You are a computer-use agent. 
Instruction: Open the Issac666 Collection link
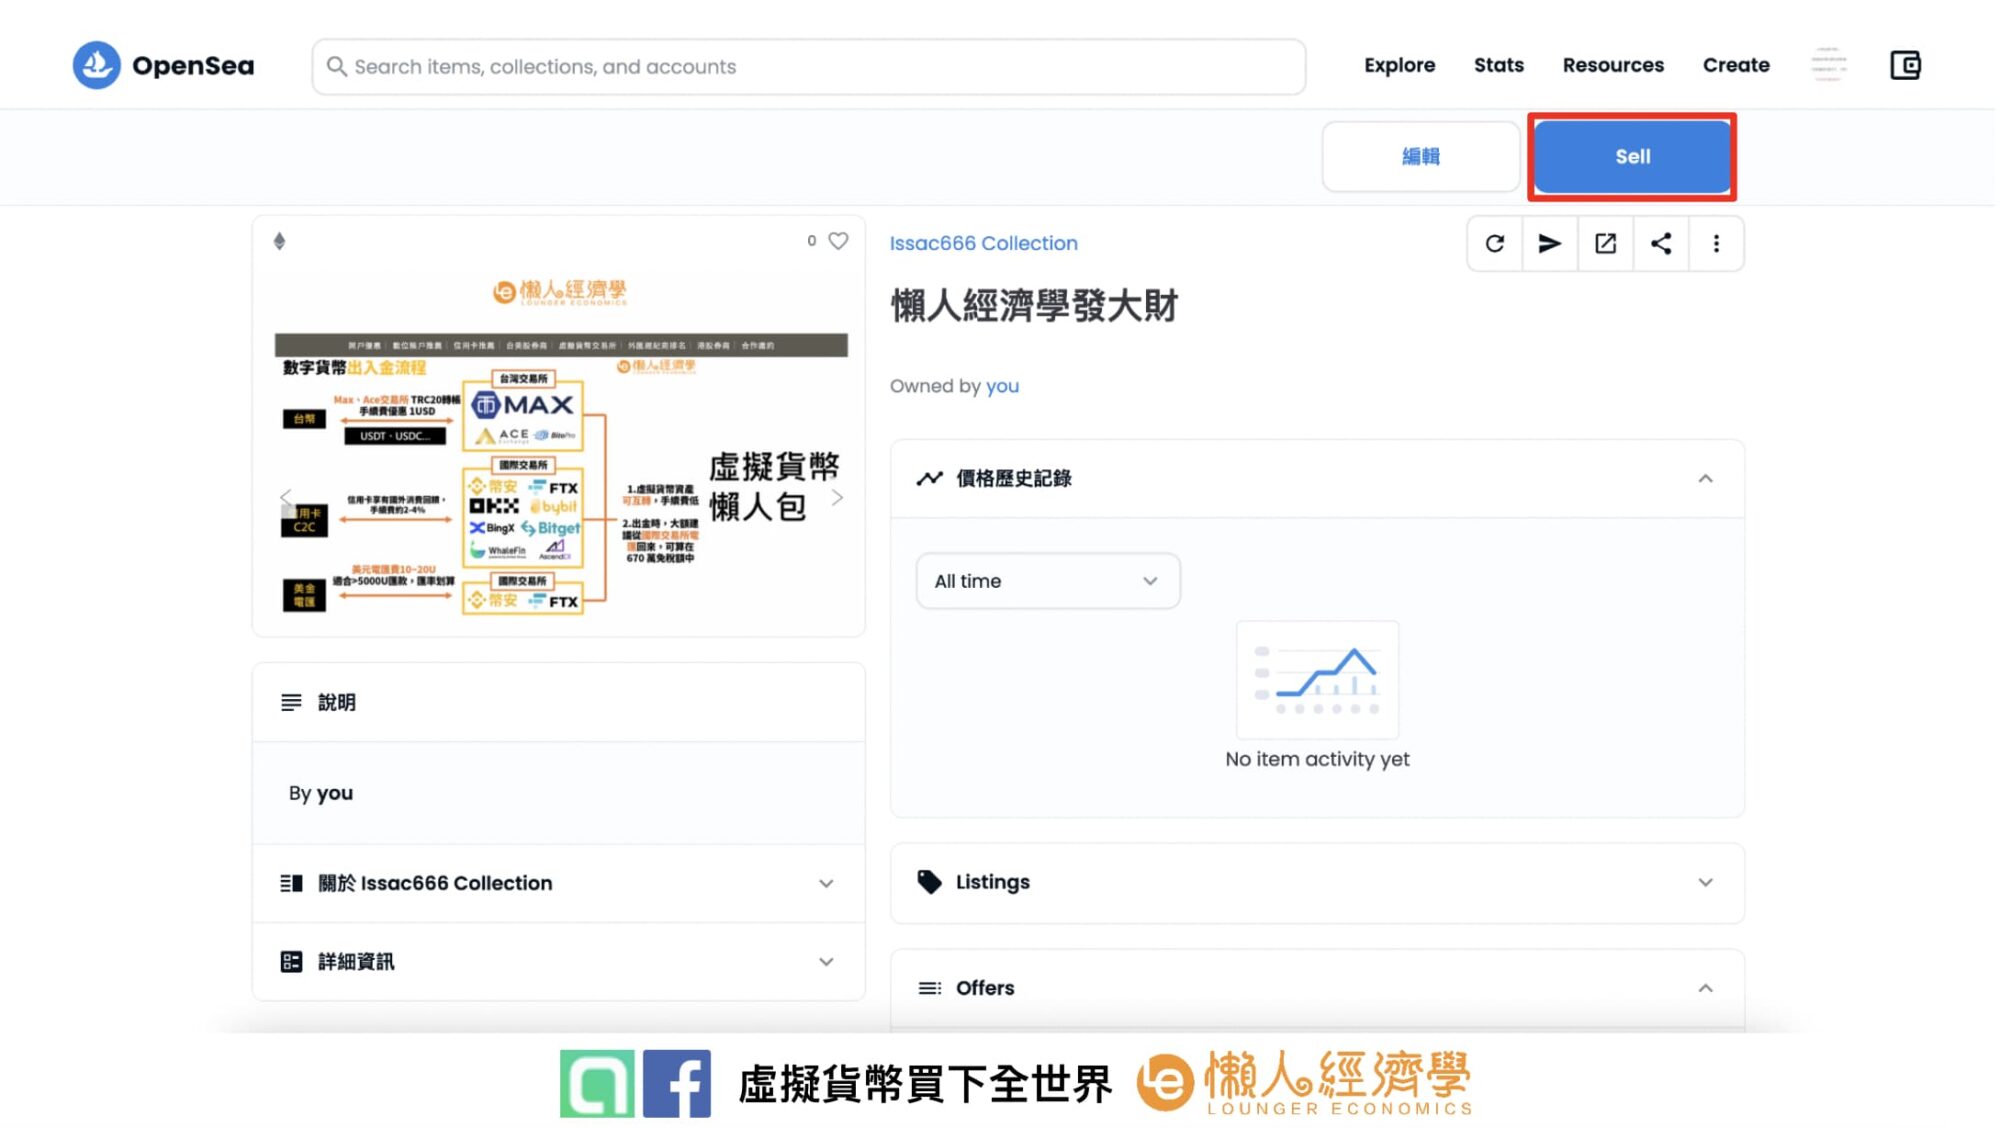click(x=983, y=243)
